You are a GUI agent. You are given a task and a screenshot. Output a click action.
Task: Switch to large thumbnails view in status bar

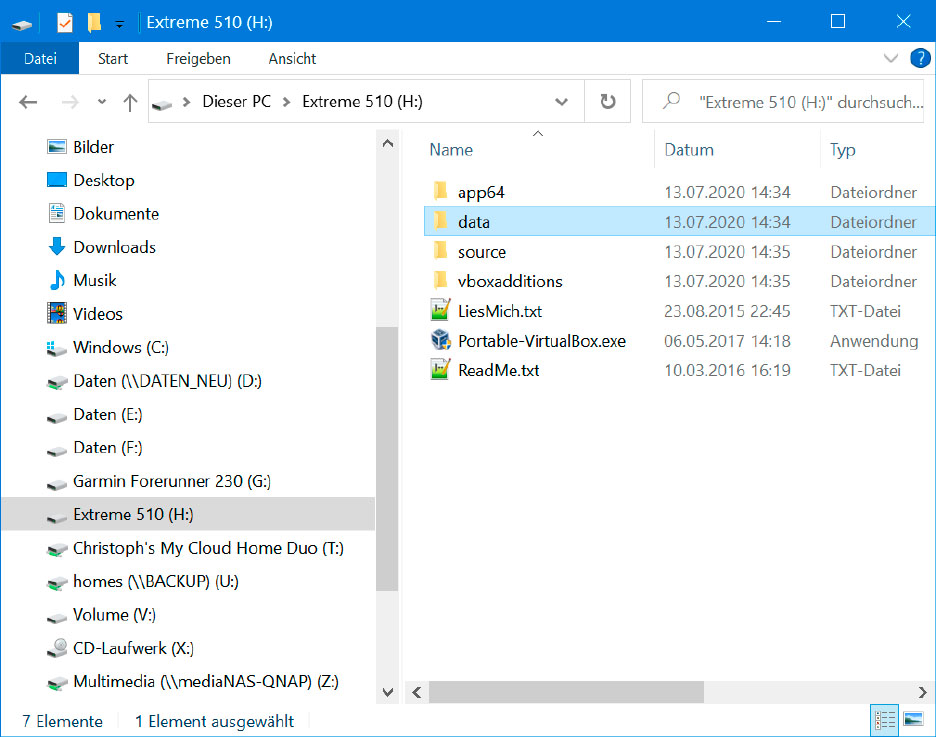(x=913, y=719)
